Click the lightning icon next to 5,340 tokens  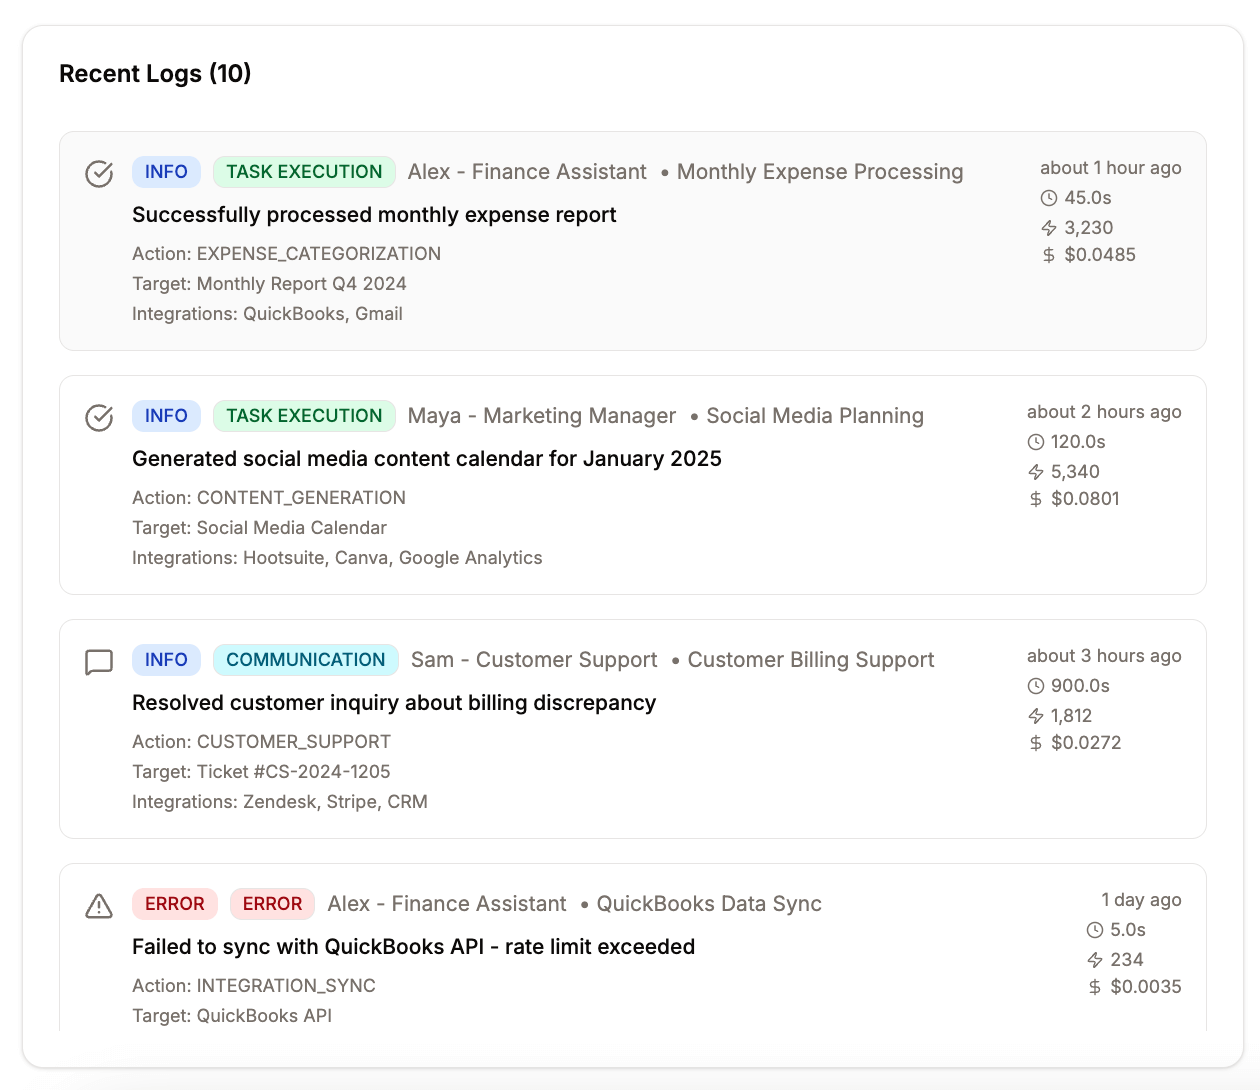tap(1037, 471)
